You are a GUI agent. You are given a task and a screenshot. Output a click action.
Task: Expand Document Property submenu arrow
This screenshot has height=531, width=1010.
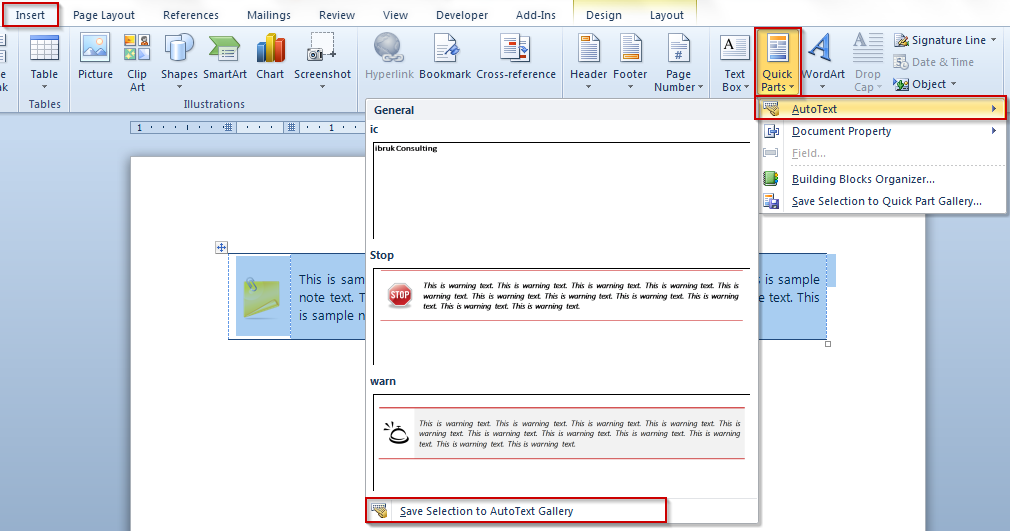point(995,131)
